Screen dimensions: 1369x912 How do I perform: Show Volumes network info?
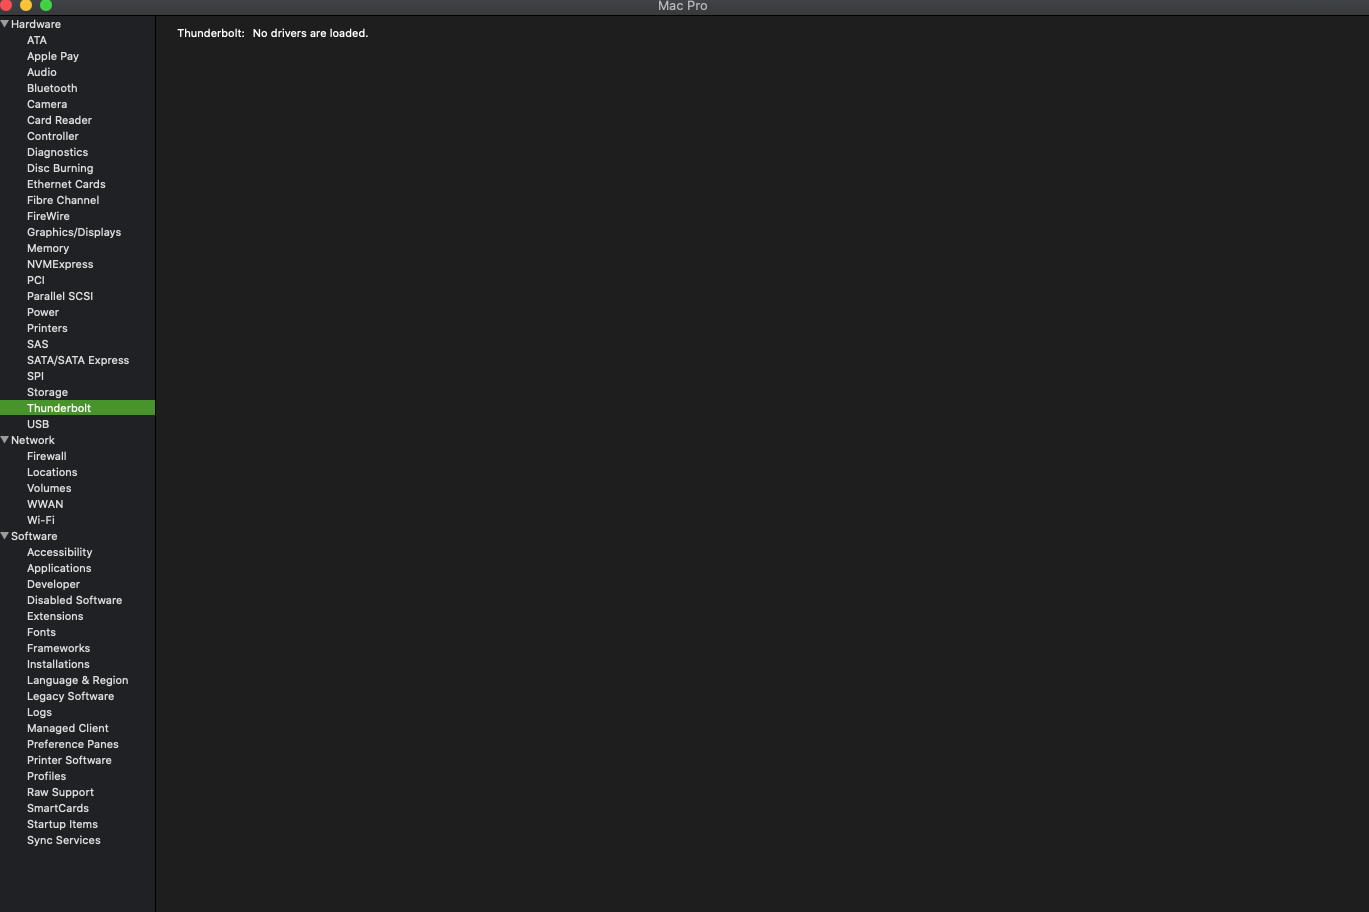pos(49,488)
